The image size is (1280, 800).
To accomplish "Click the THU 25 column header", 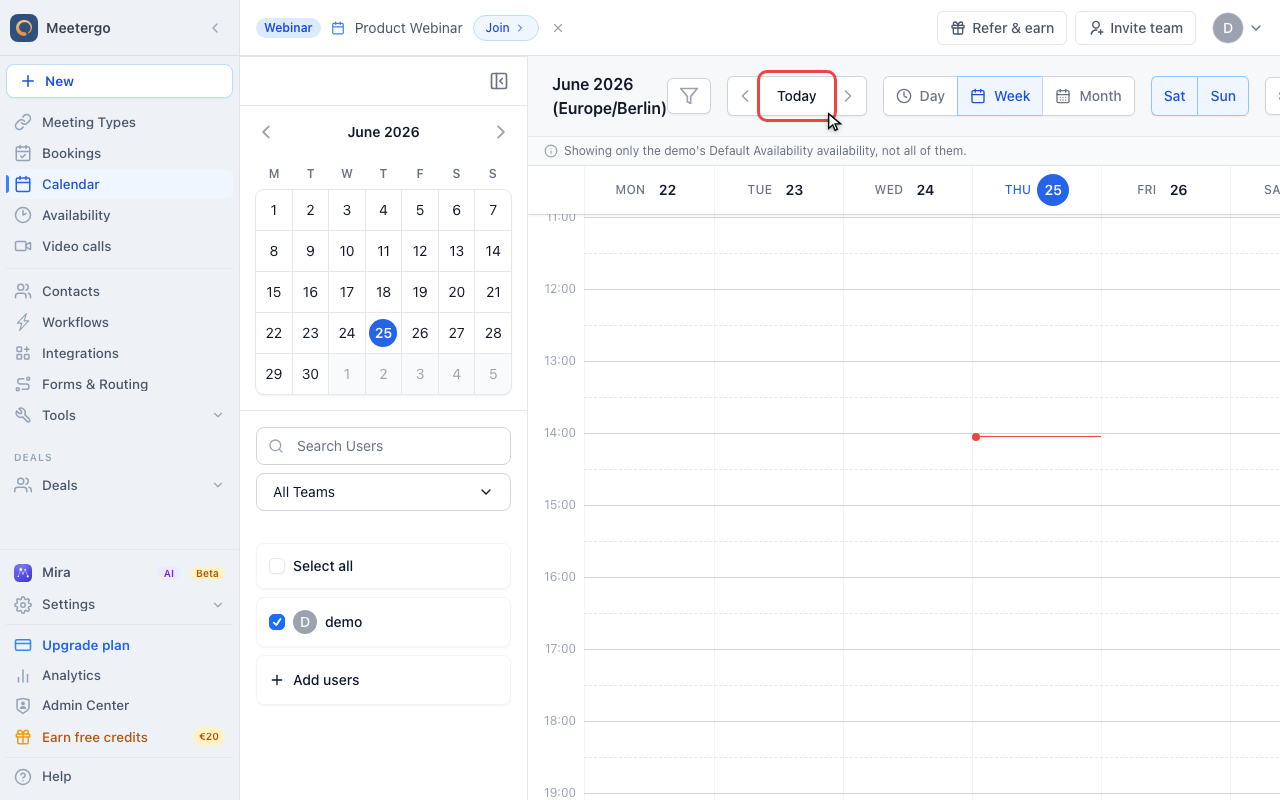I will [x=1036, y=190].
